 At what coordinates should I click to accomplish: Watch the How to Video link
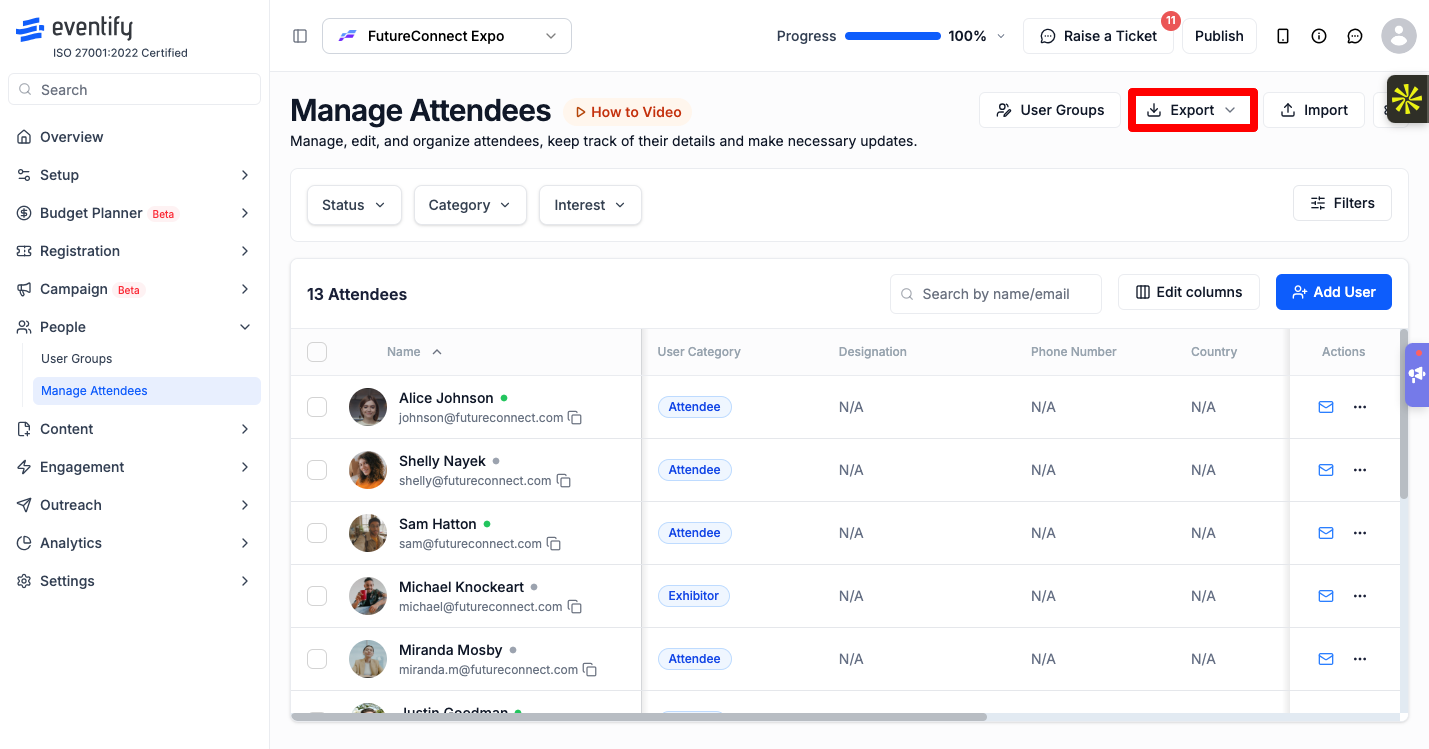coord(628,112)
